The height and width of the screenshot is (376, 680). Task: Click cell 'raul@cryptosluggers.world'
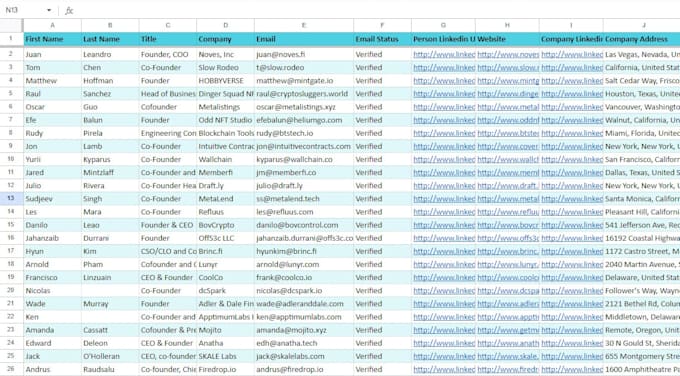pos(304,94)
